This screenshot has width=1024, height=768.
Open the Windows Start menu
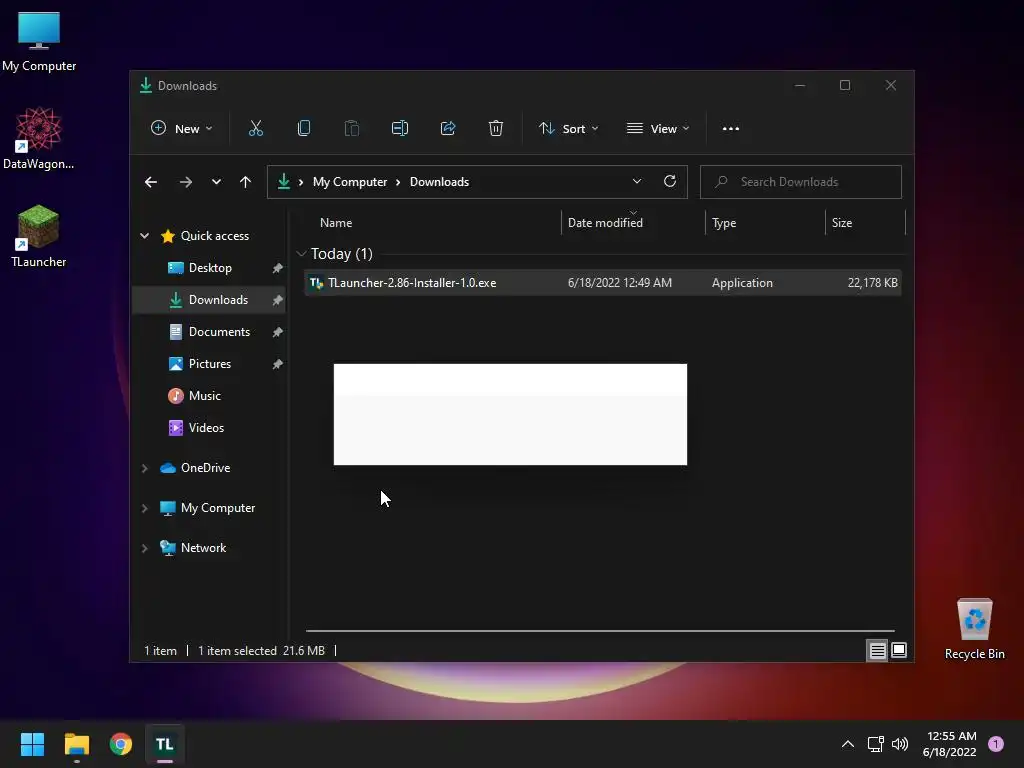pyautogui.click(x=32, y=744)
